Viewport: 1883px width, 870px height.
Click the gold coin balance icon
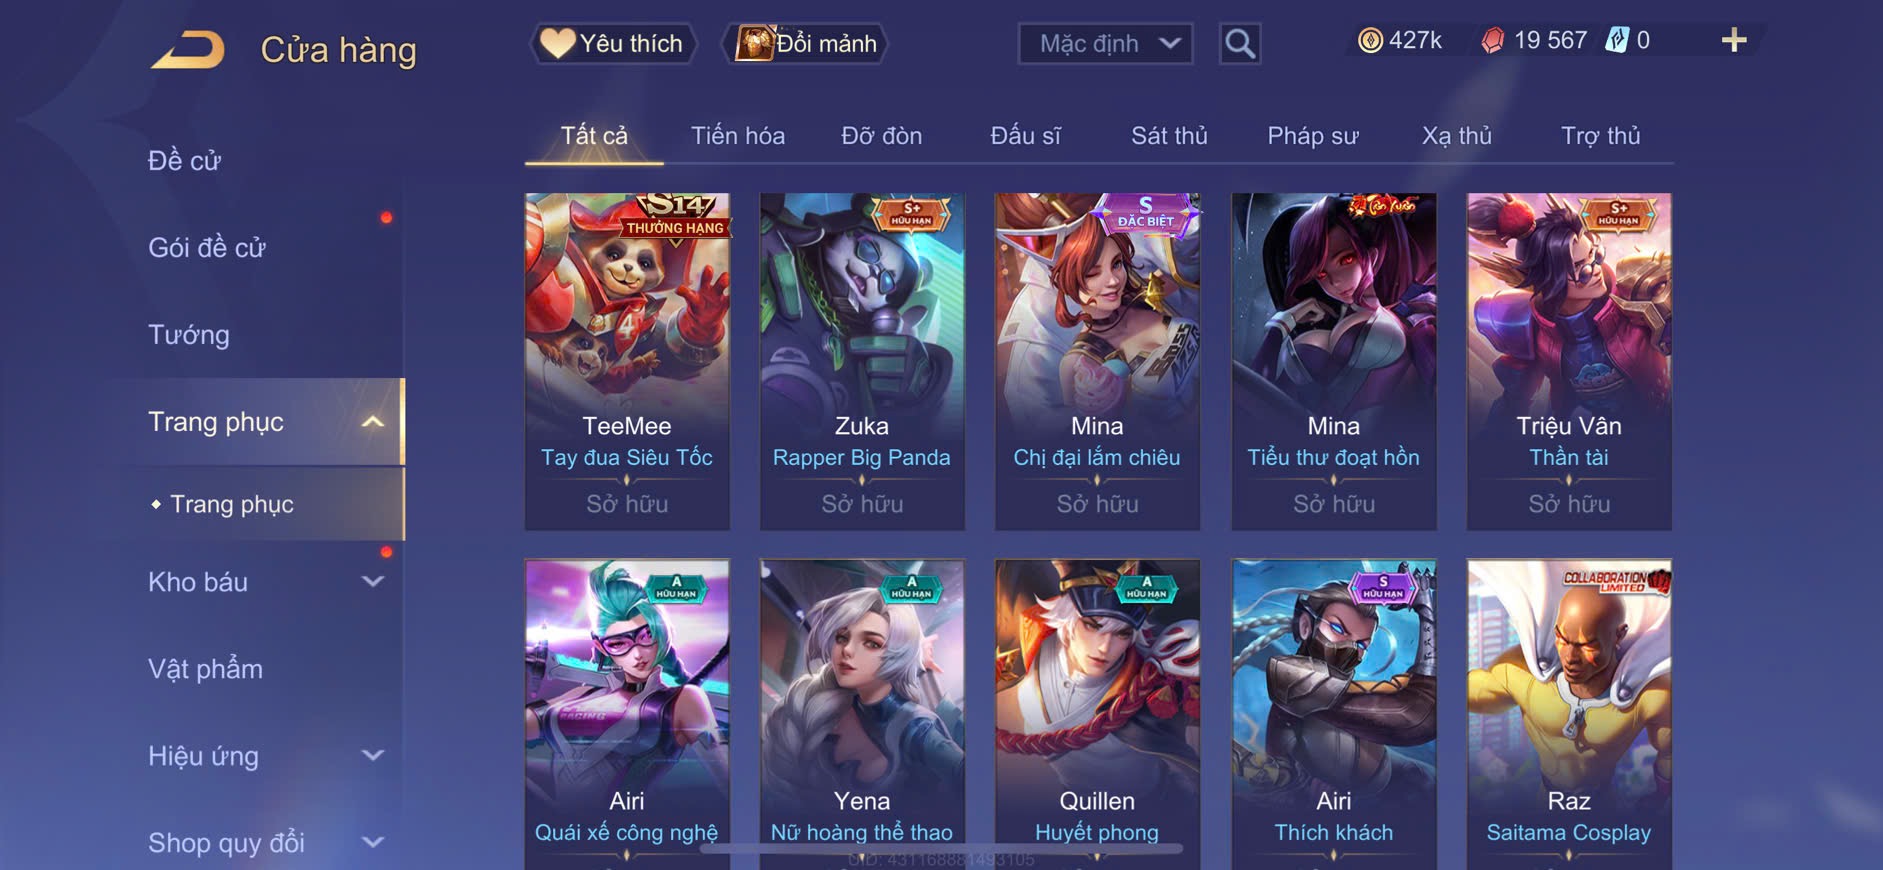(x=1370, y=40)
